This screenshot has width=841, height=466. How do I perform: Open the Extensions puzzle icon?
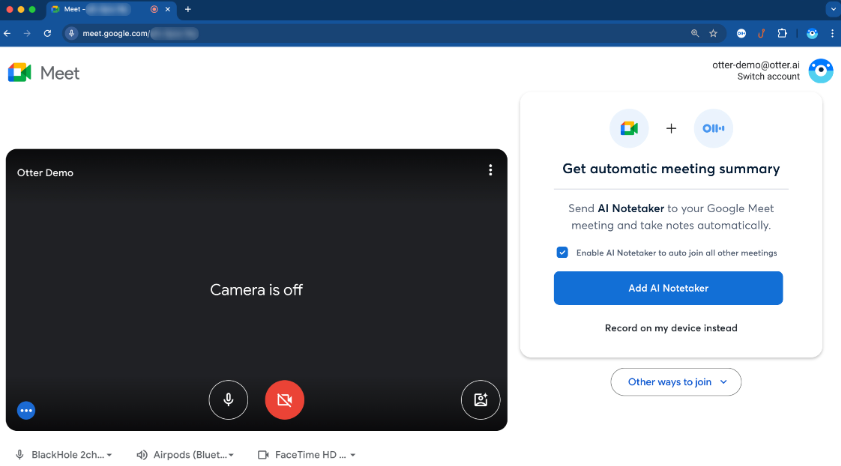click(x=782, y=33)
